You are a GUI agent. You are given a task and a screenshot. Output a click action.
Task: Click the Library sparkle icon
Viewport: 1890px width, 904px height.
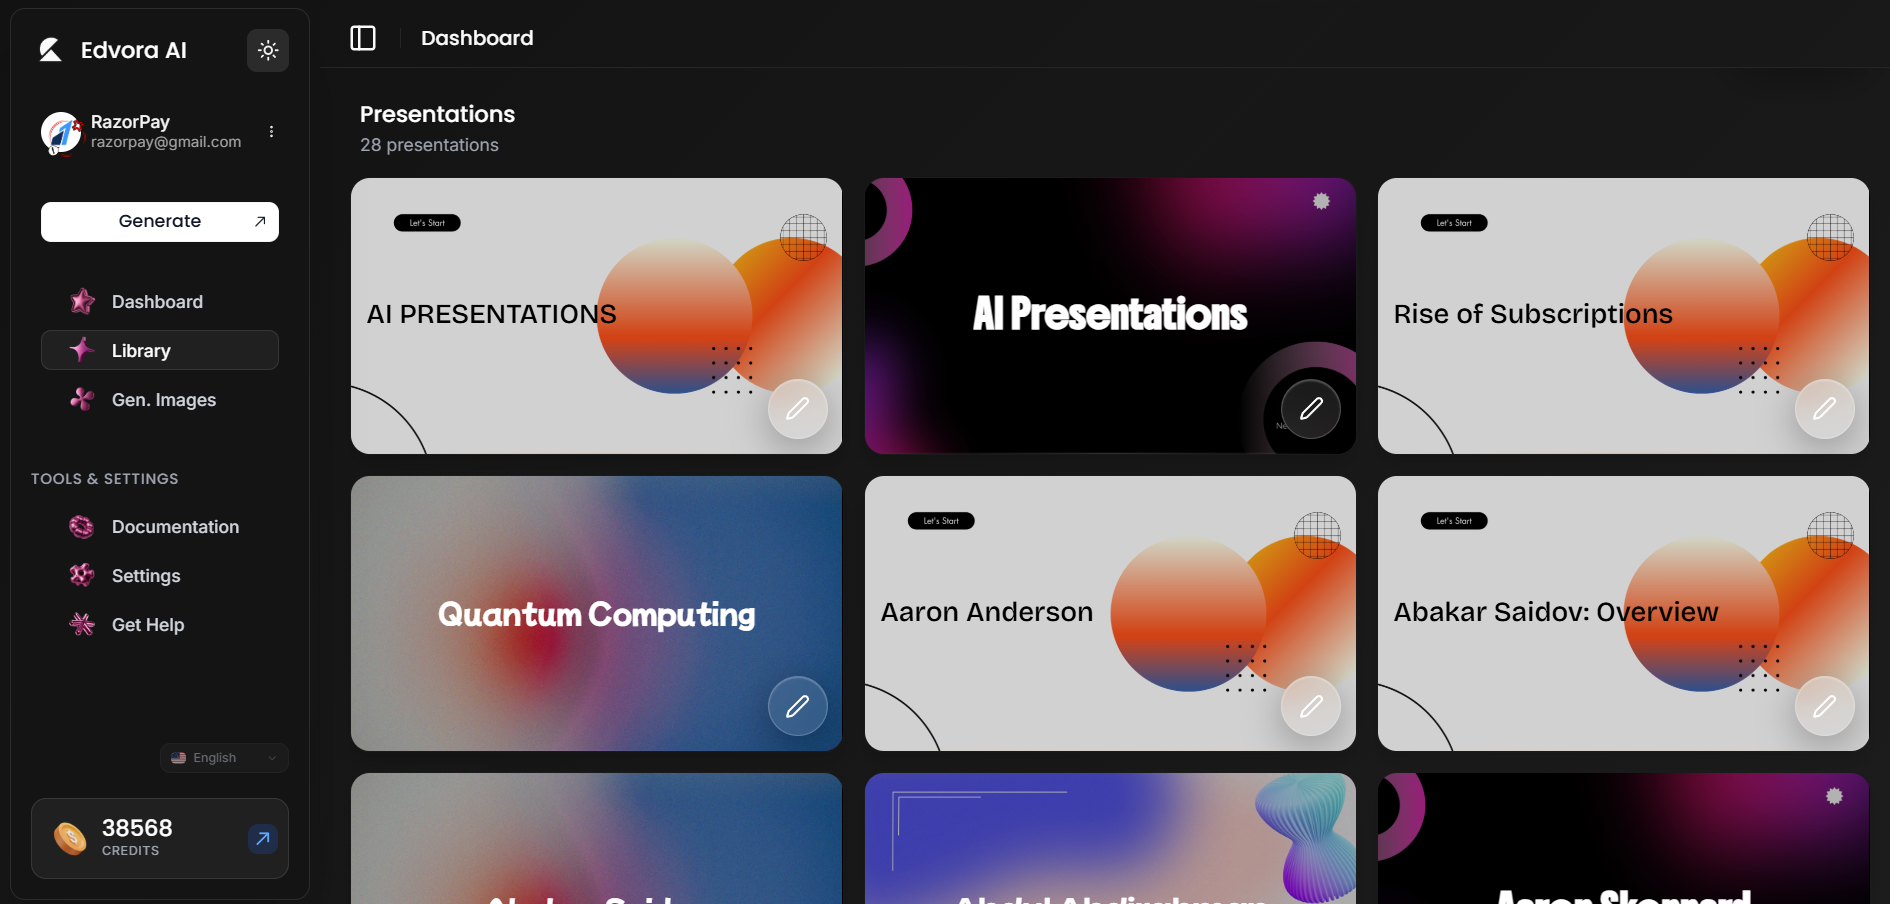pos(82,350)
